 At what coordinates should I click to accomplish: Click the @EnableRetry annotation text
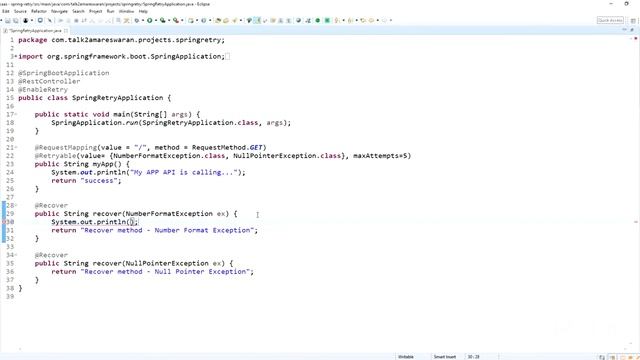click(43, 89)
